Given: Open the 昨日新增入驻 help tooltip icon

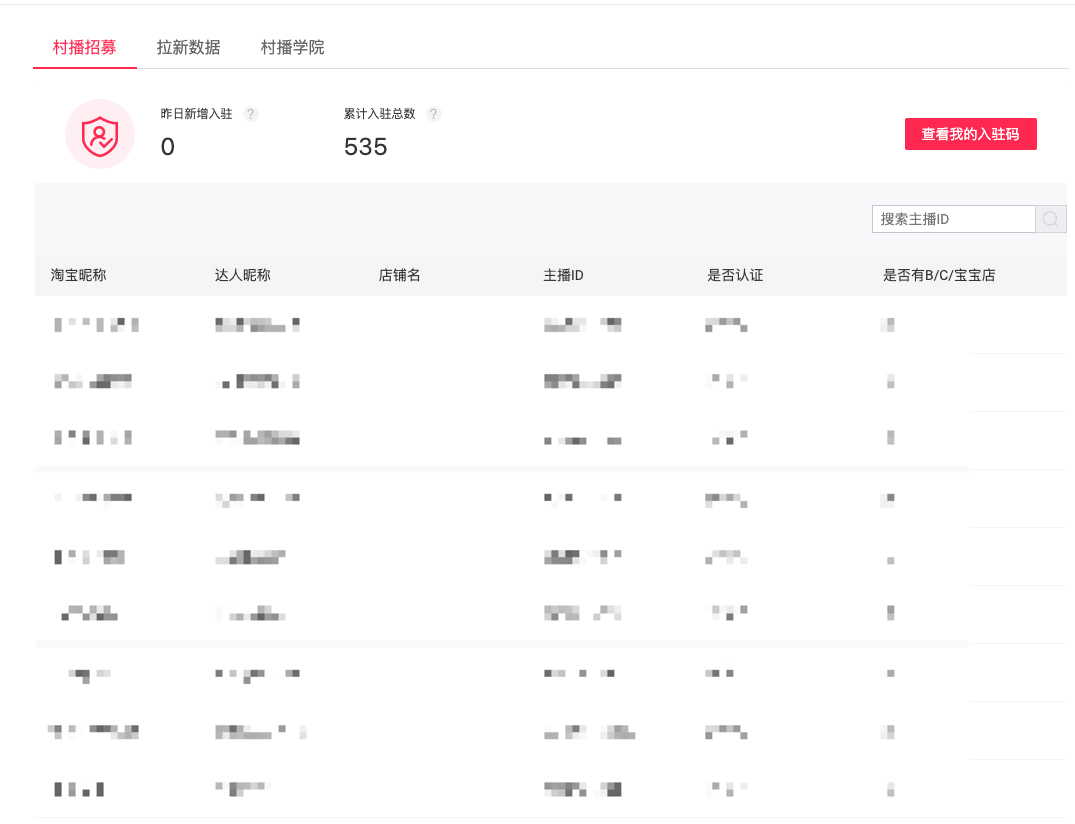Looking at the screenshot, I should [250, 114].
